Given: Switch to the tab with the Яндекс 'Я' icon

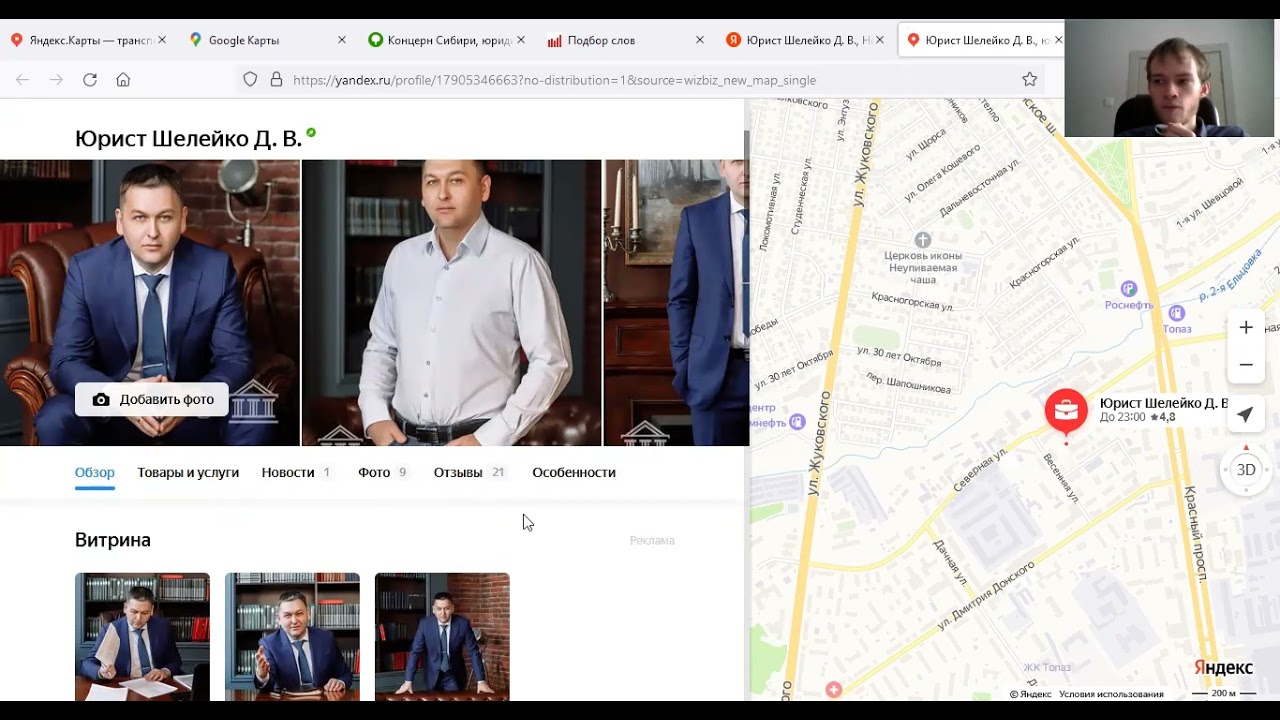Looking at the screenshot, I should pos(803,40).
